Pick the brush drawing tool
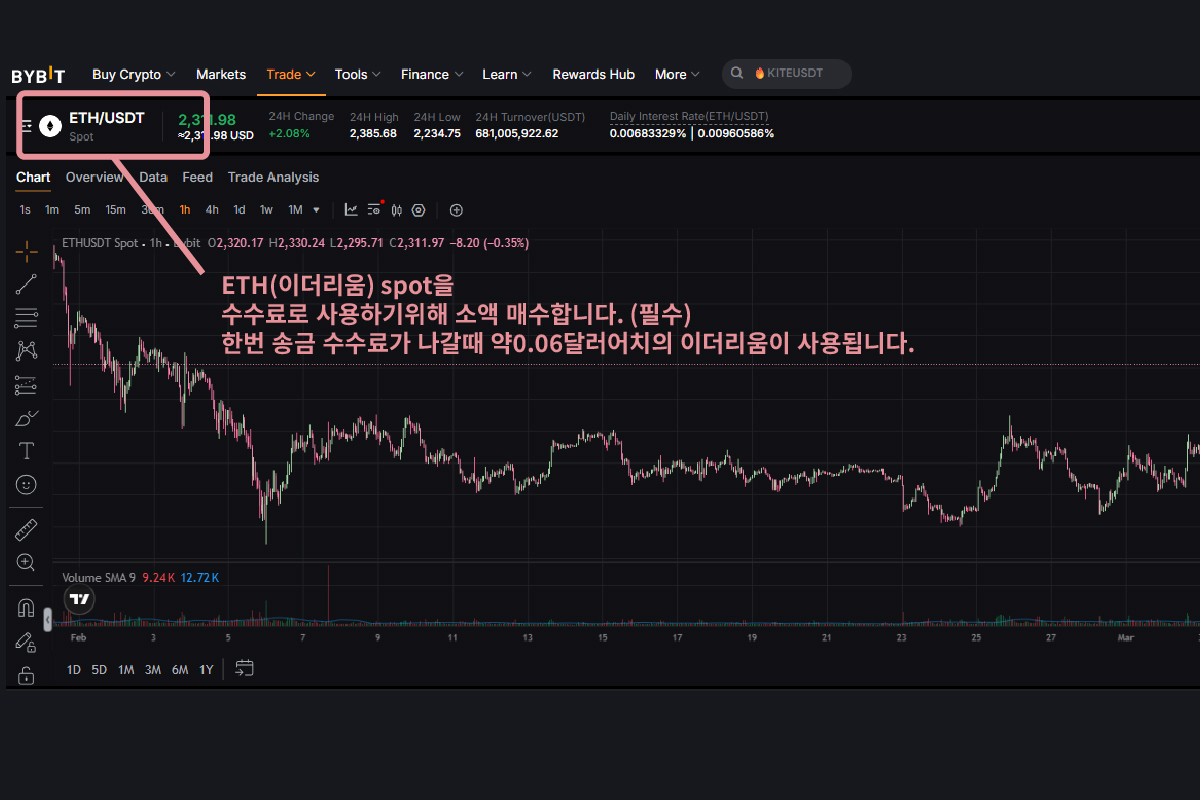Viewport: 1200px width, 800px height. point(27,418)
